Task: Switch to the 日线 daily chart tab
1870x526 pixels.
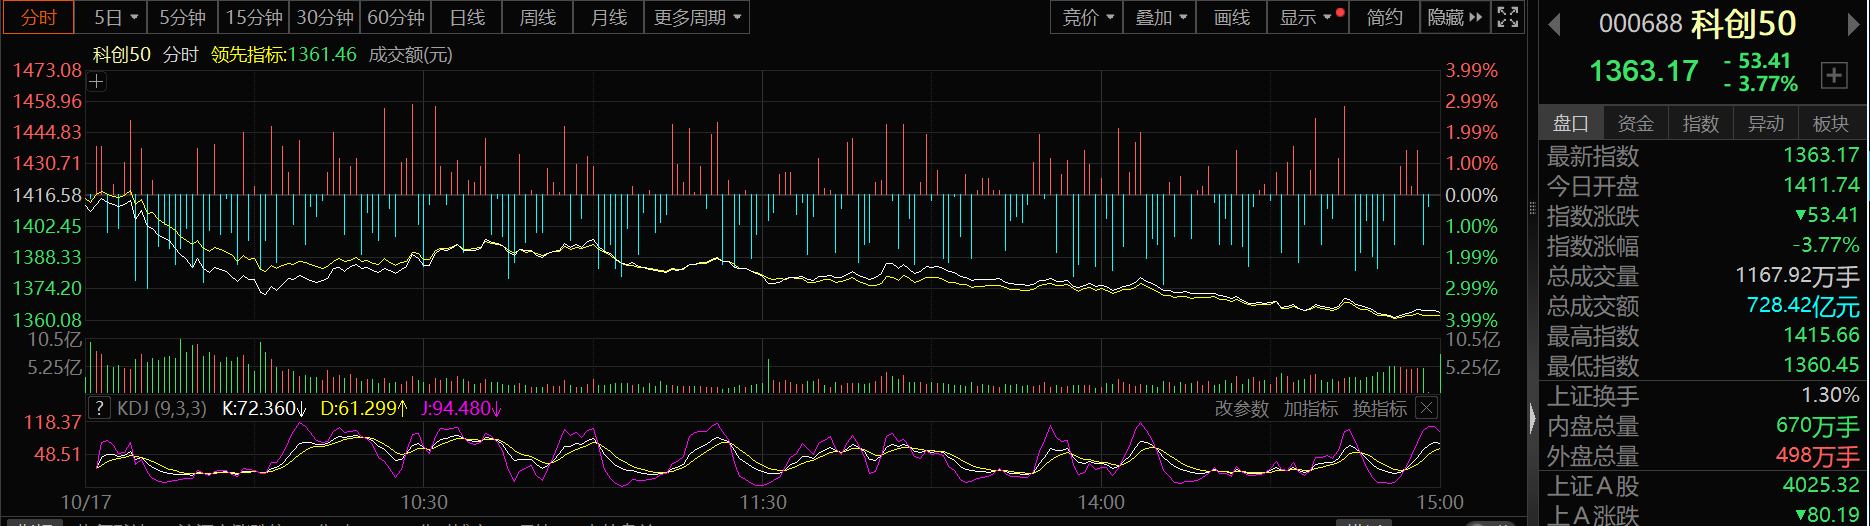Action: [467, 17]
